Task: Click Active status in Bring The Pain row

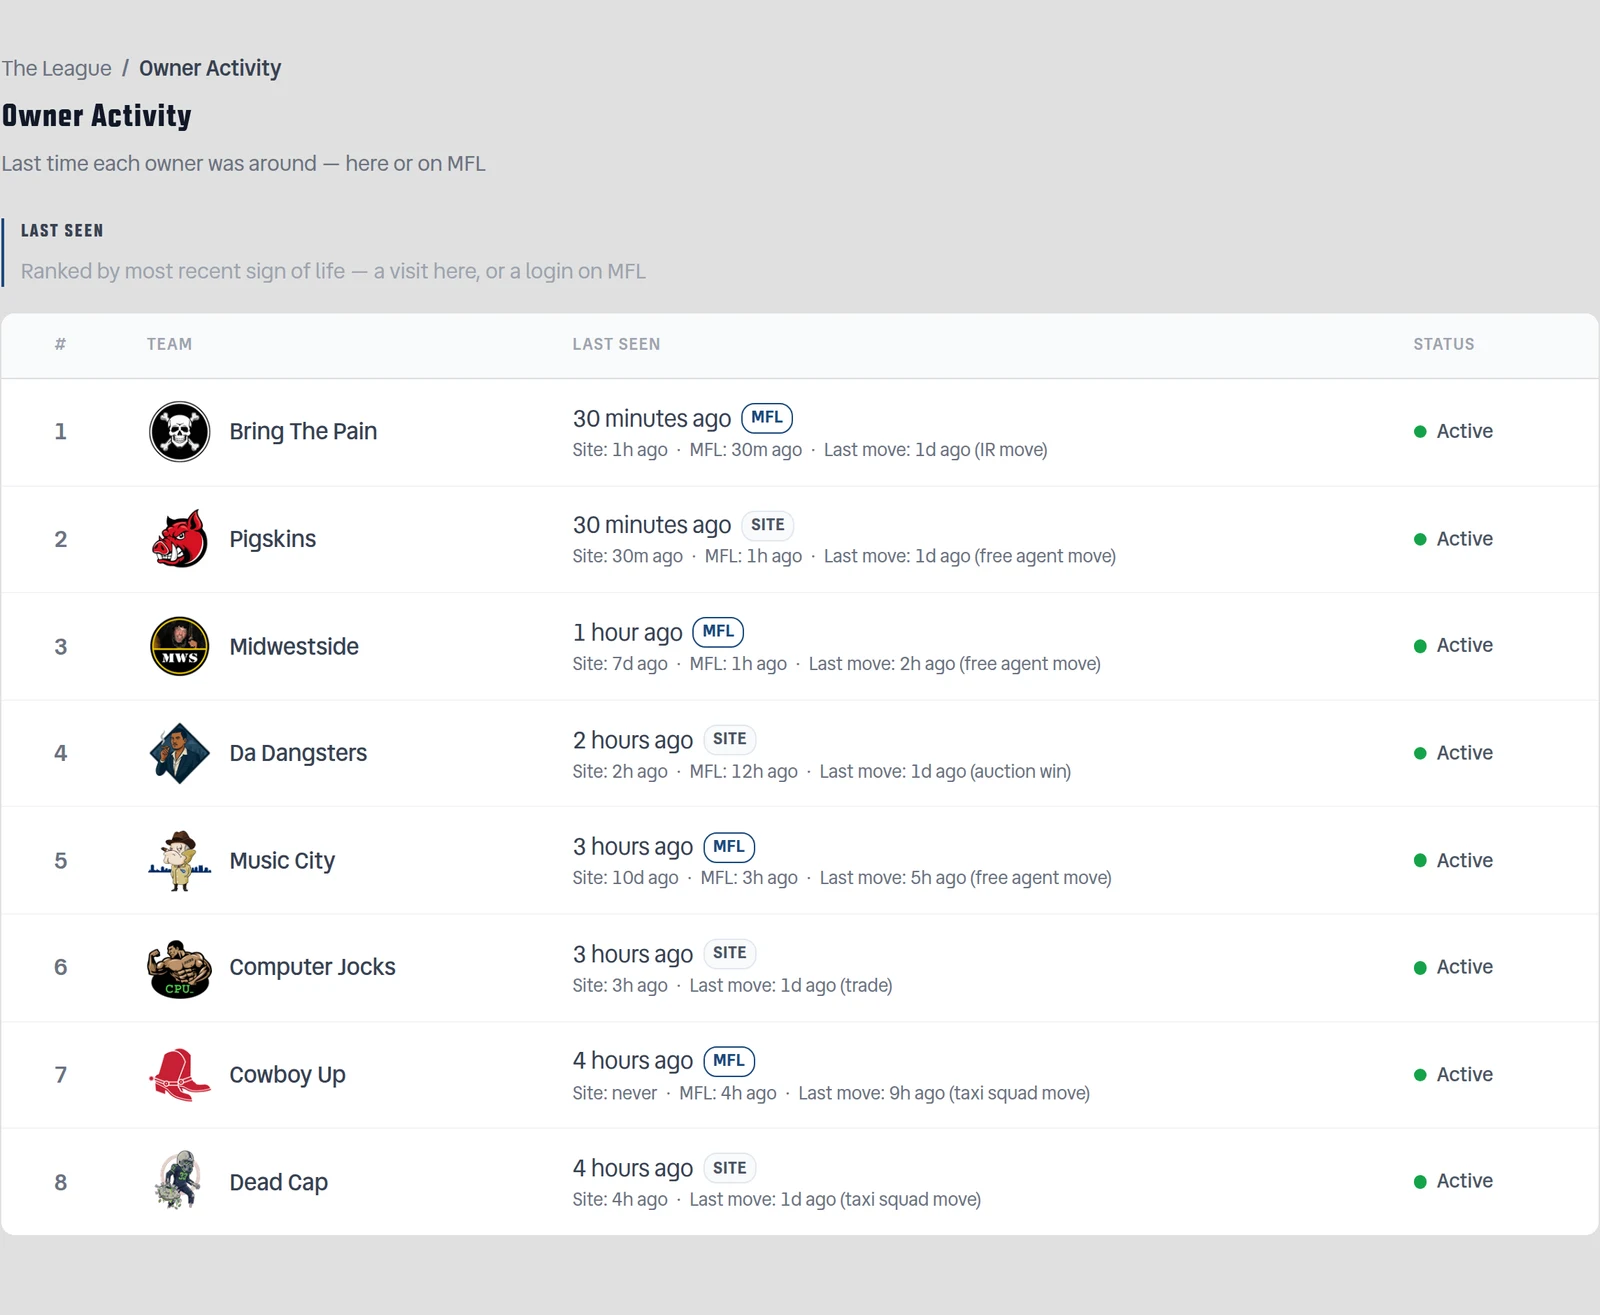Action: [x=1453, y=431]
